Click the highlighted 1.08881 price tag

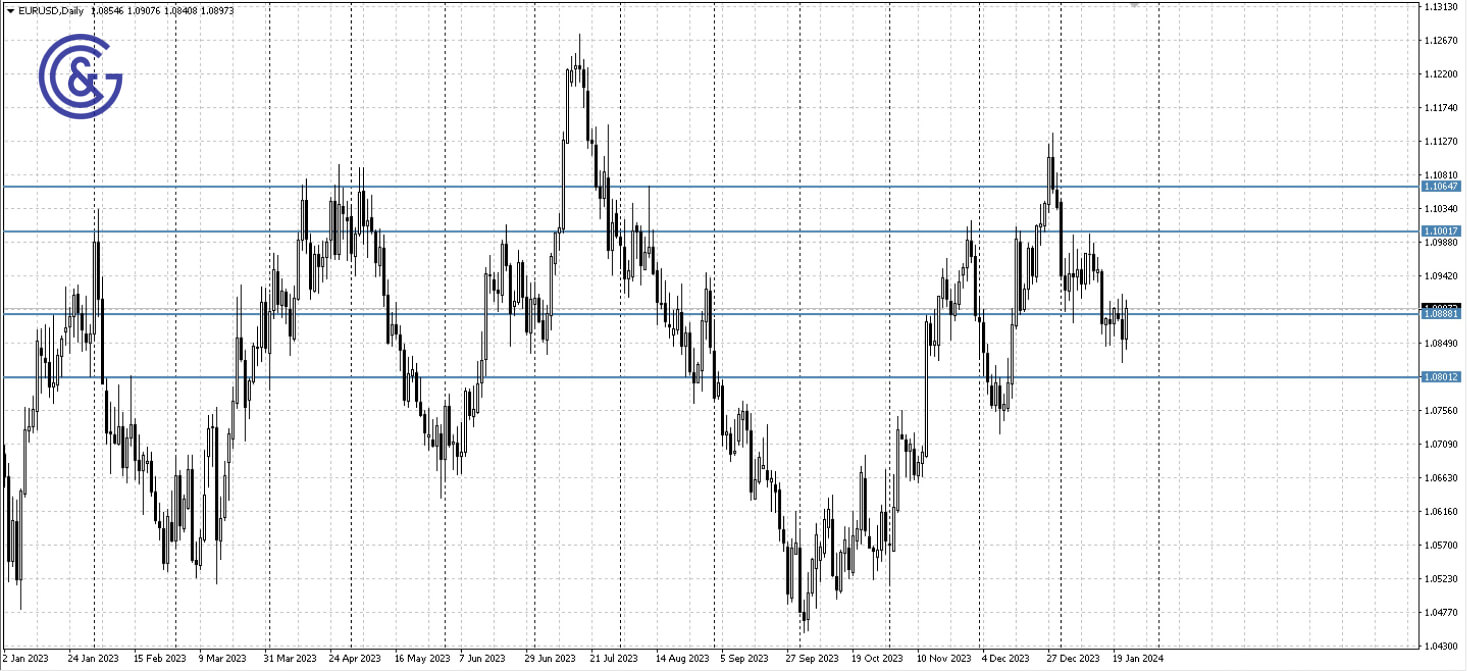[x=1440, y=314]
